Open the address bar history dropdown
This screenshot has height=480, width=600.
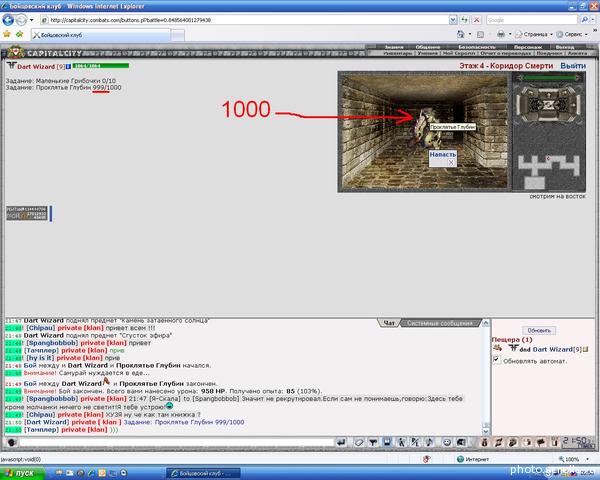click(x=453, y=20)
